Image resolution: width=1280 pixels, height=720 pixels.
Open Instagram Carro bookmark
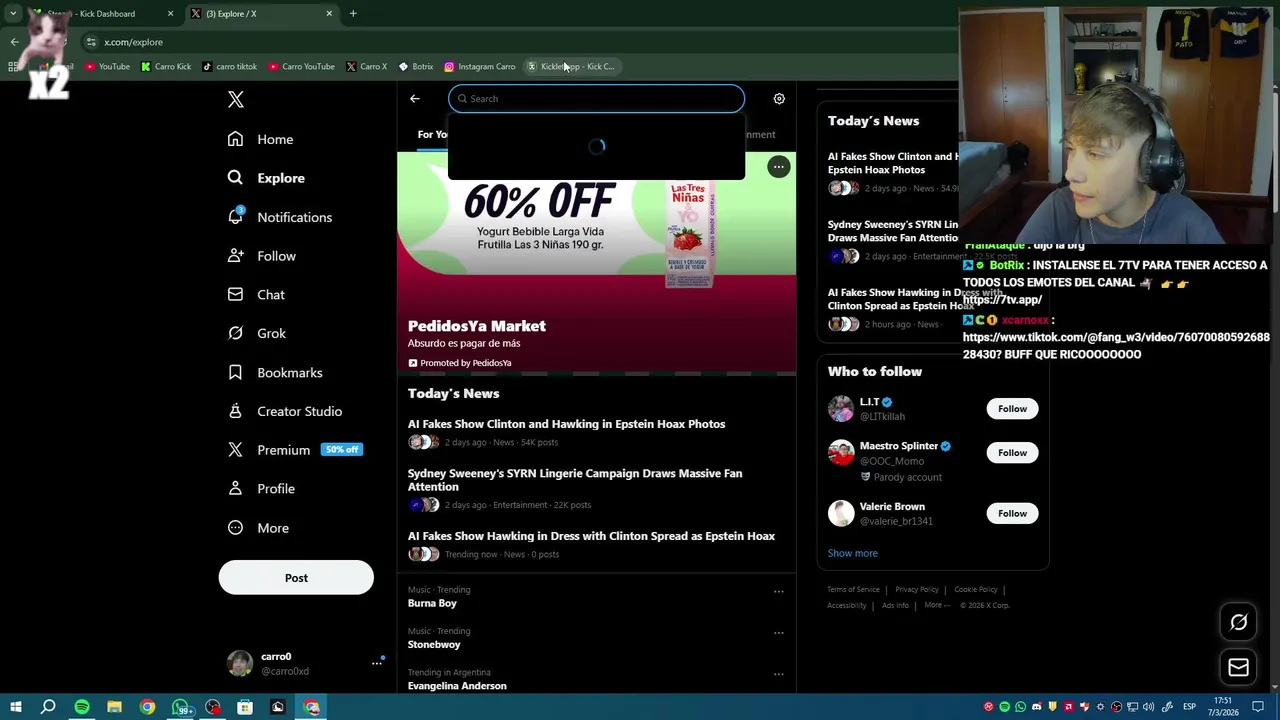tap(480, 66)
